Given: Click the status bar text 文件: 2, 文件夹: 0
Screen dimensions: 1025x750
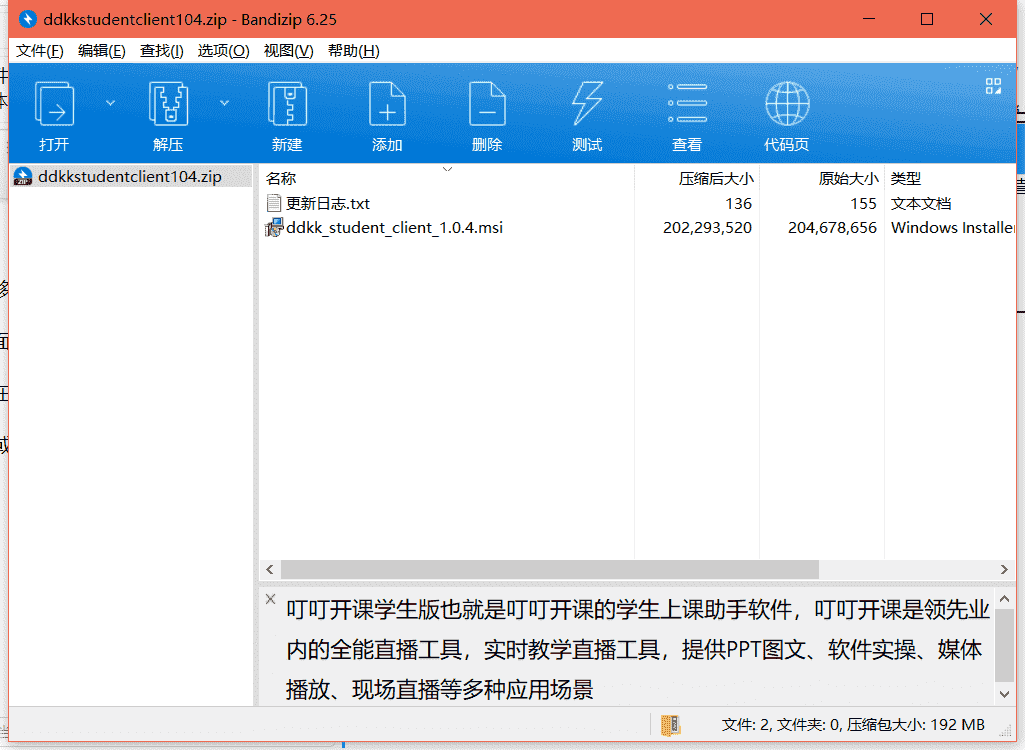Looking at the screenshot, I should [x=781, y=724].
